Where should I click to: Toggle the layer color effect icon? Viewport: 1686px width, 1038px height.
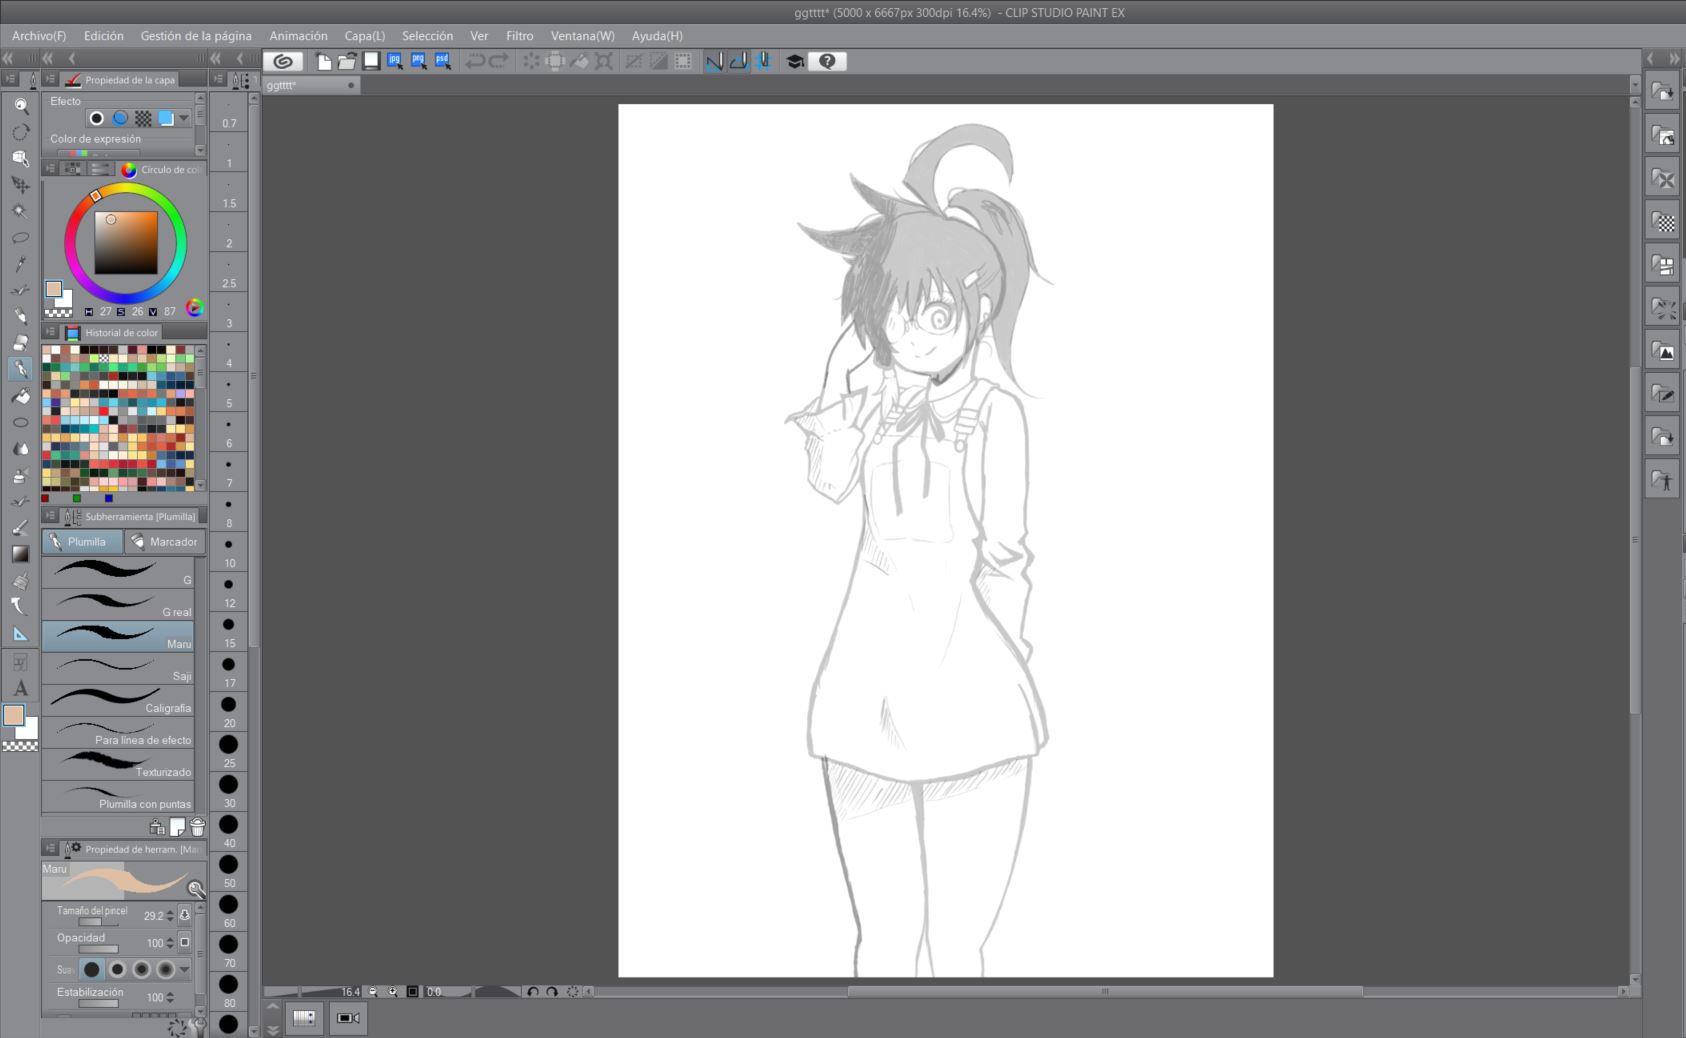click(x=166, y=118)
